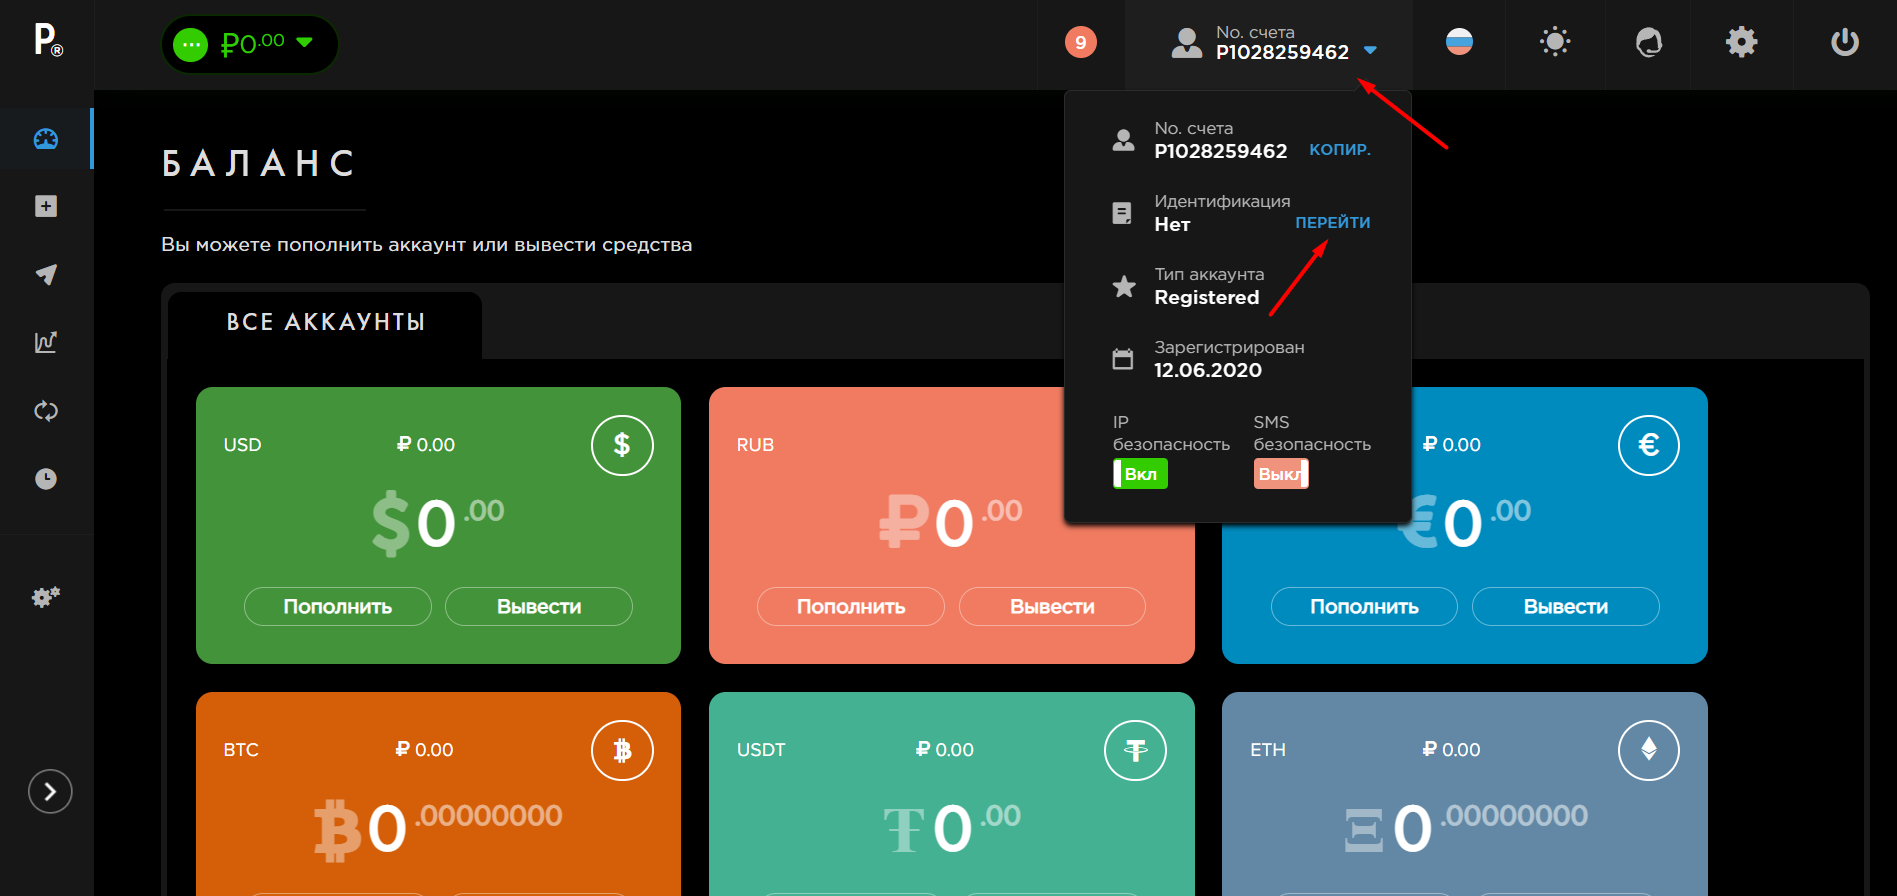Open settings via the header gear icon
This screenshot has height=896, width=1897.
(x=1742, y=42)
